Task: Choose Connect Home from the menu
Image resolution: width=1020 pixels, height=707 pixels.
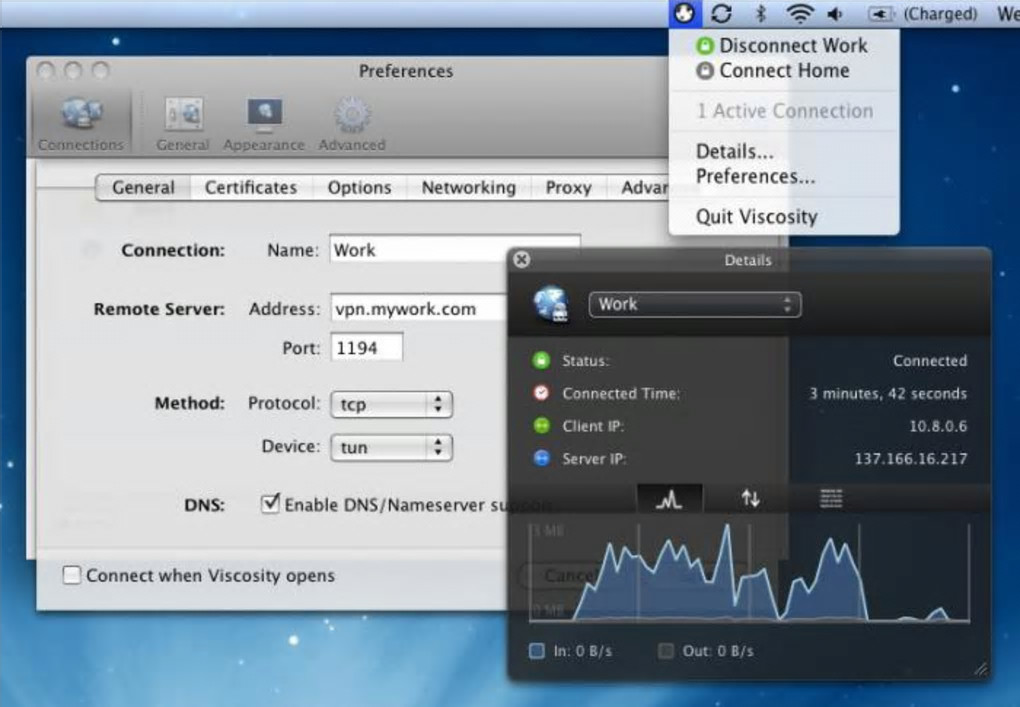Action: point(784,70)
